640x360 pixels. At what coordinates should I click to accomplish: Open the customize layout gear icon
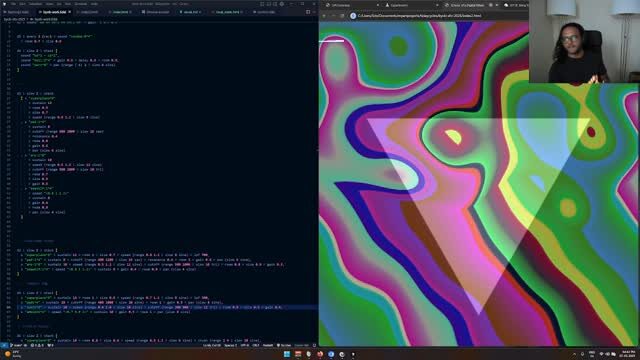click(x=282, y=4)
